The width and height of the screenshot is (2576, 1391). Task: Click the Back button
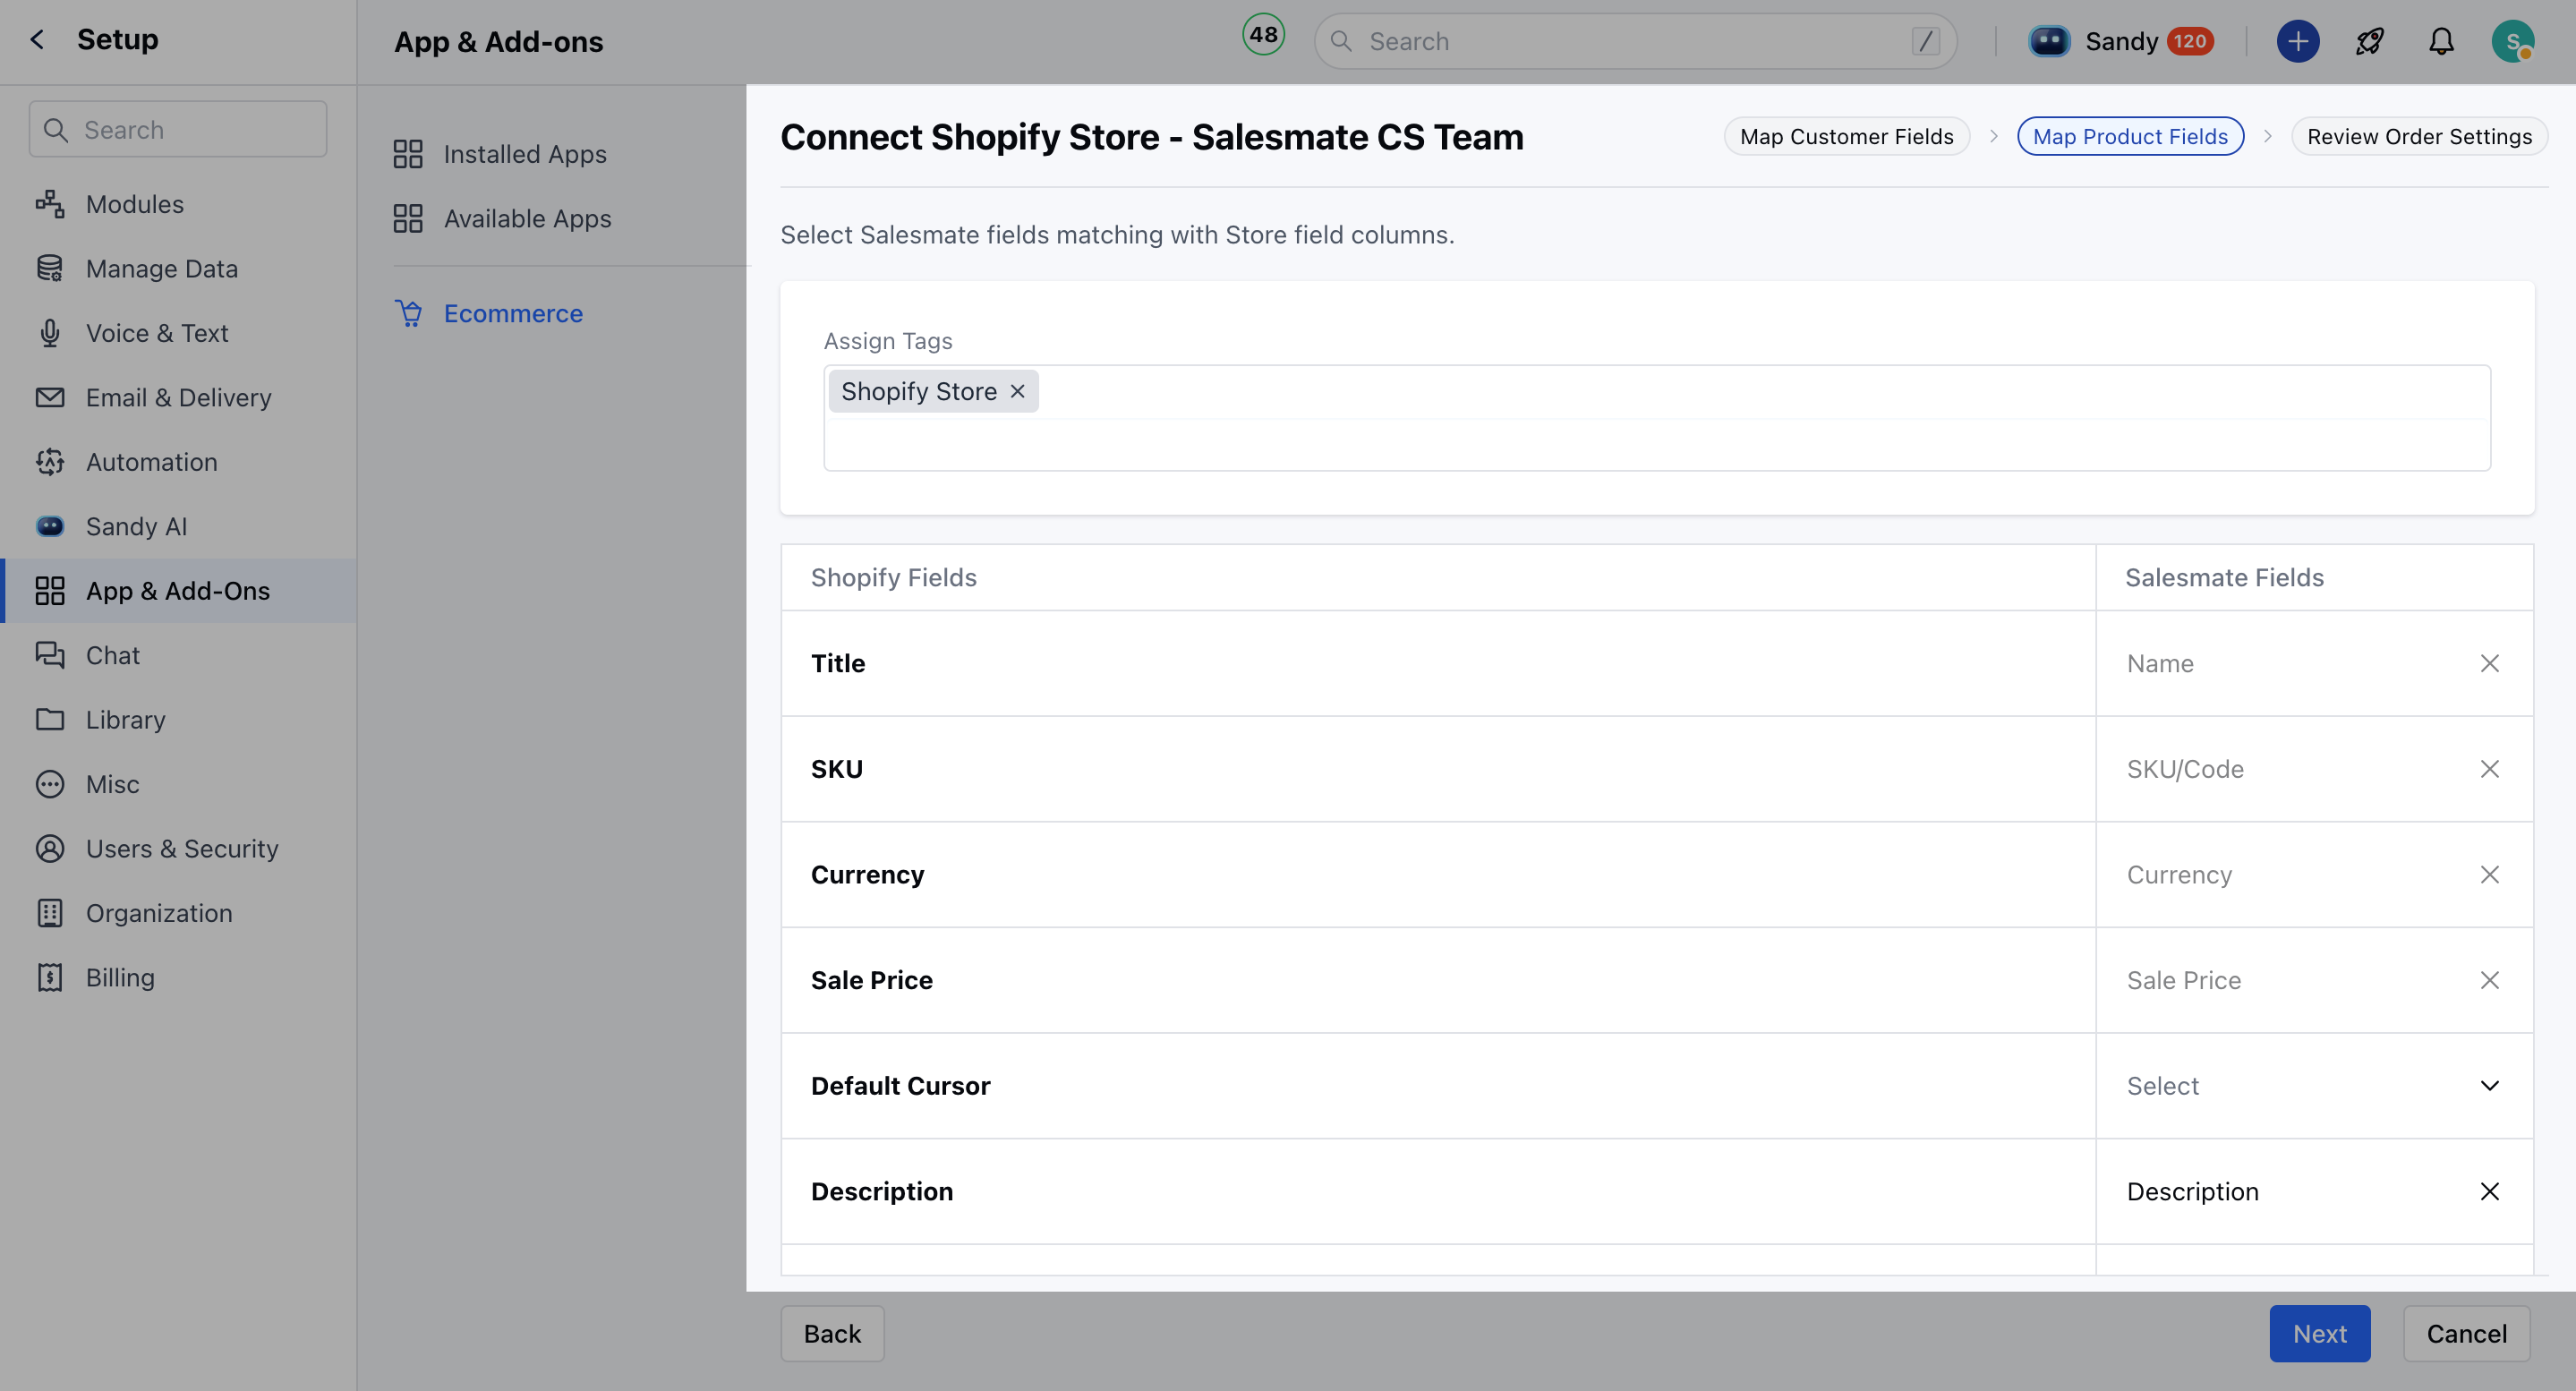pos(832,1333)
